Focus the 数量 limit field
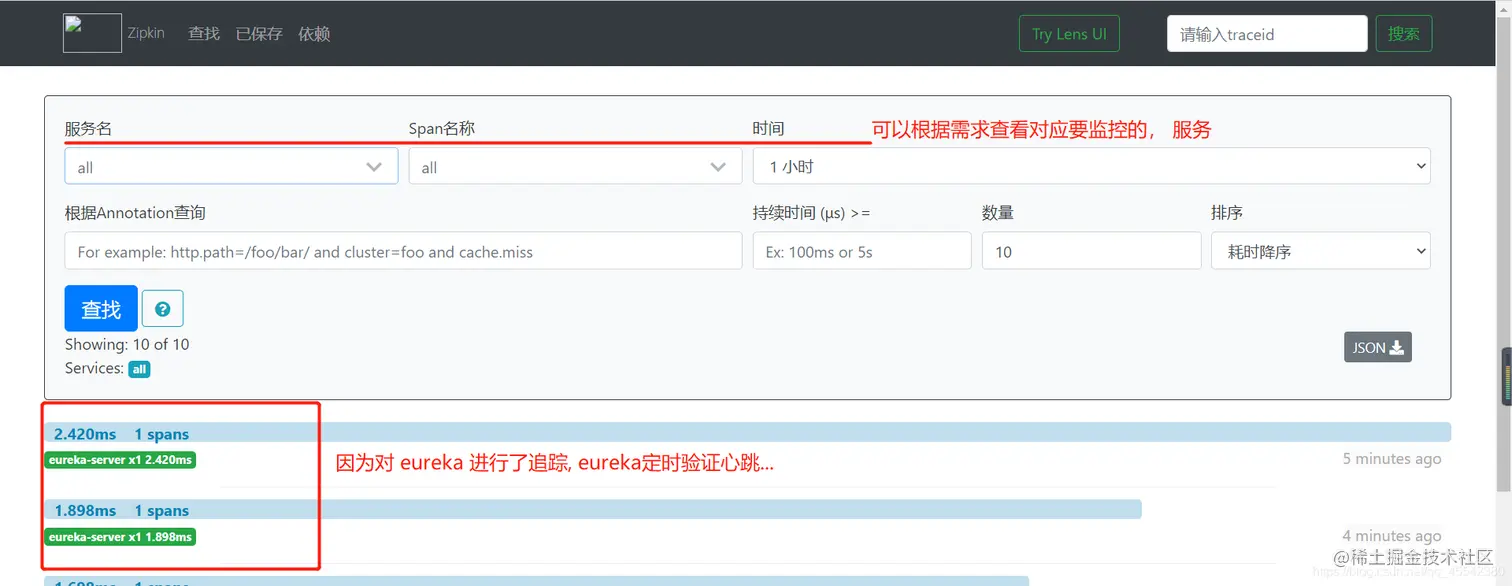The width and height of the screenshot is (1512, 586). tap(1091, 251)
